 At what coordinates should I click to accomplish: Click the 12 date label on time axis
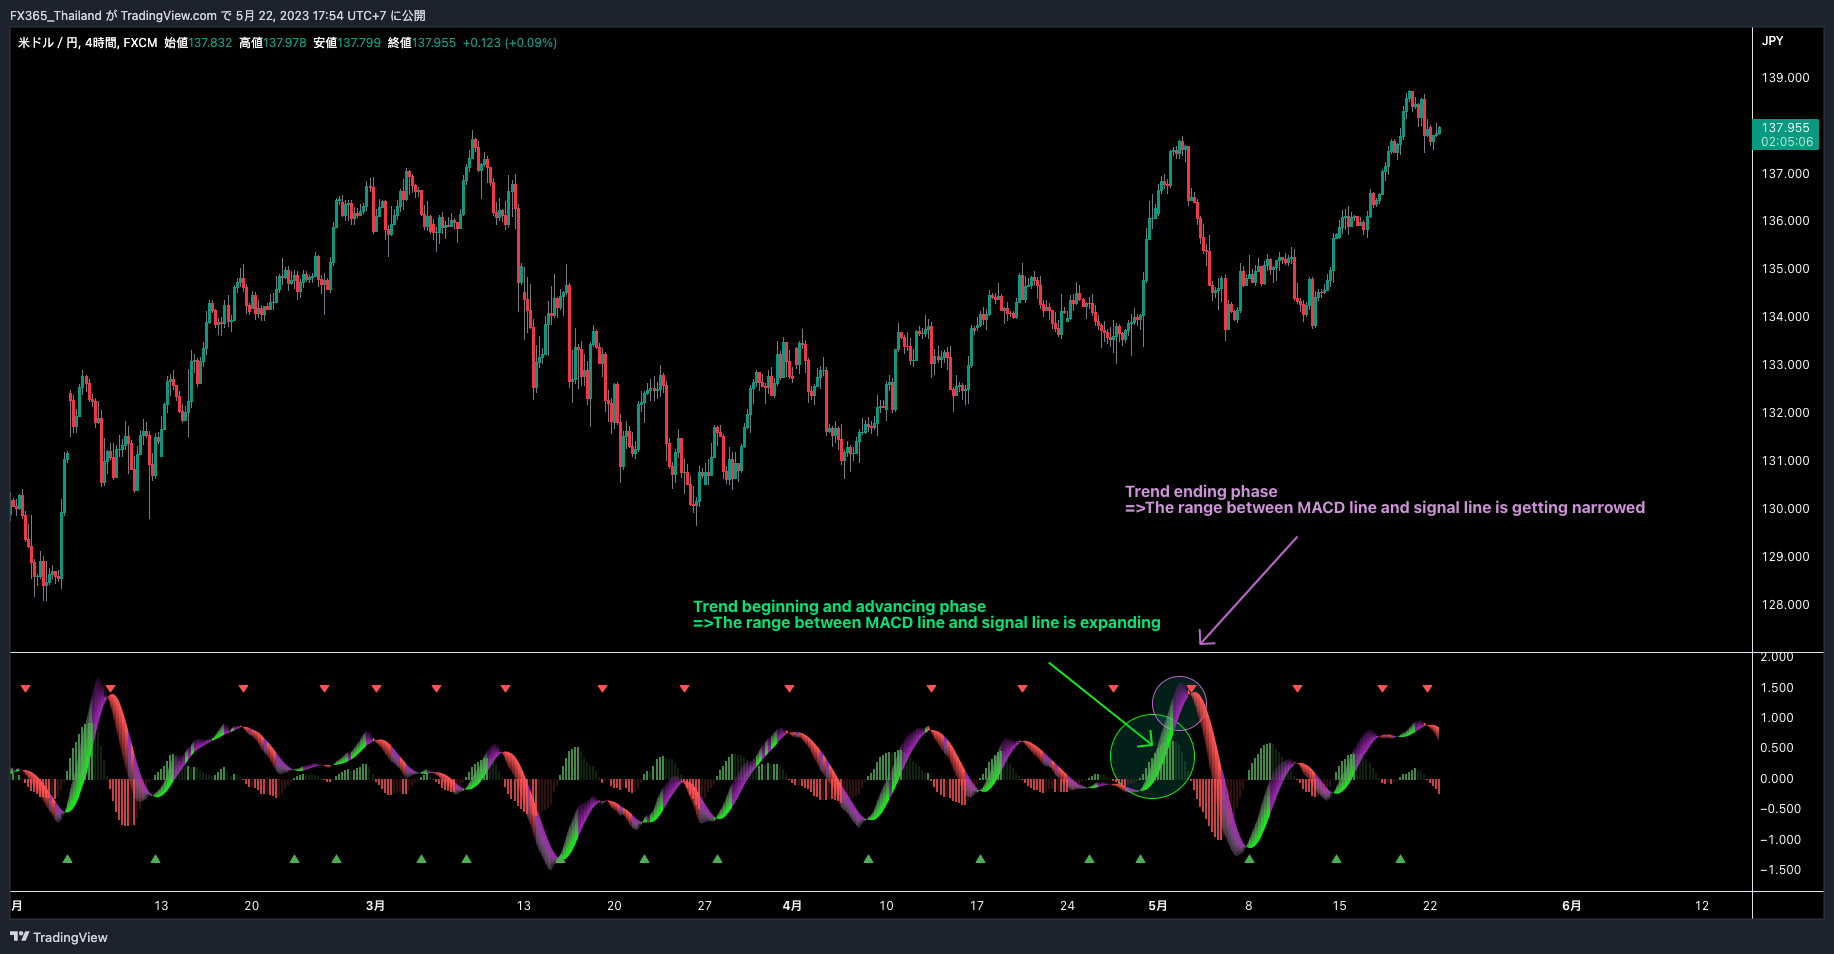click(x=1702, y=906)
